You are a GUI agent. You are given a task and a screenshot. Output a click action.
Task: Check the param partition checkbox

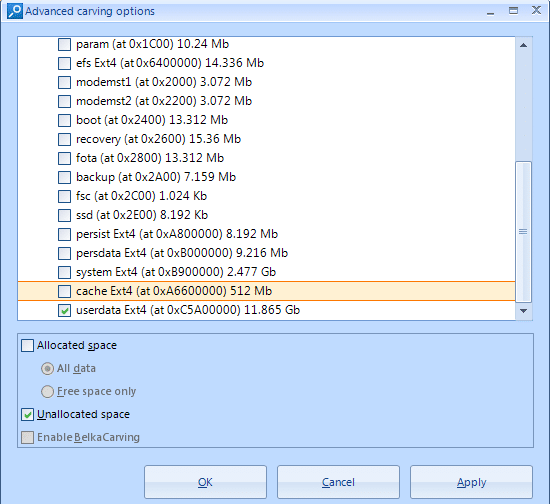click(64, 45)
